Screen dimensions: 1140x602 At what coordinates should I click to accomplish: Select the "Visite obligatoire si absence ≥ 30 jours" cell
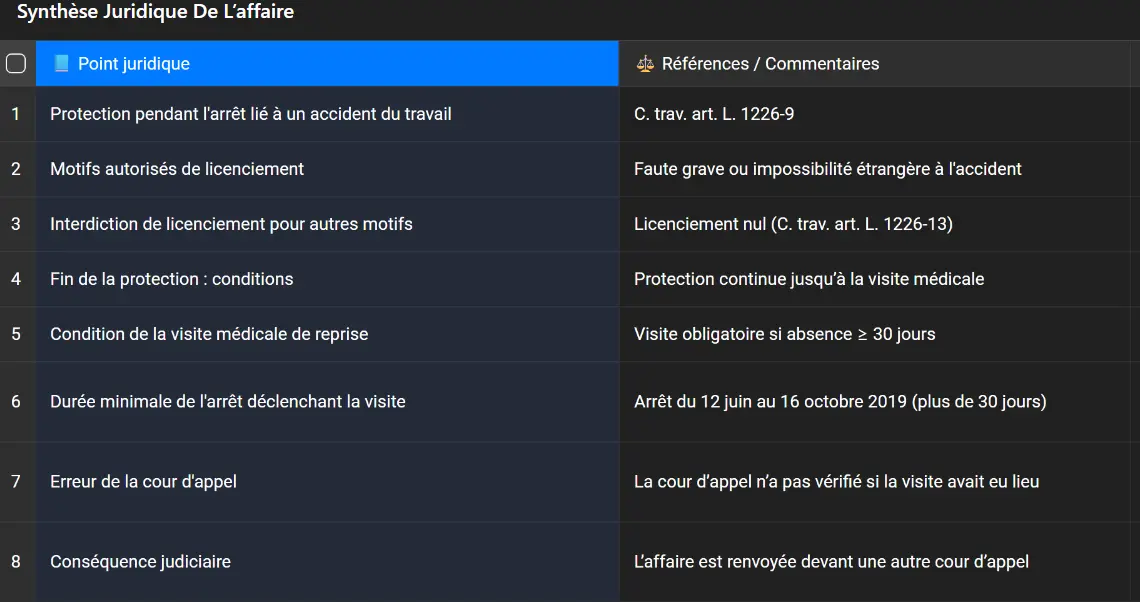click(x=785, y=334)
